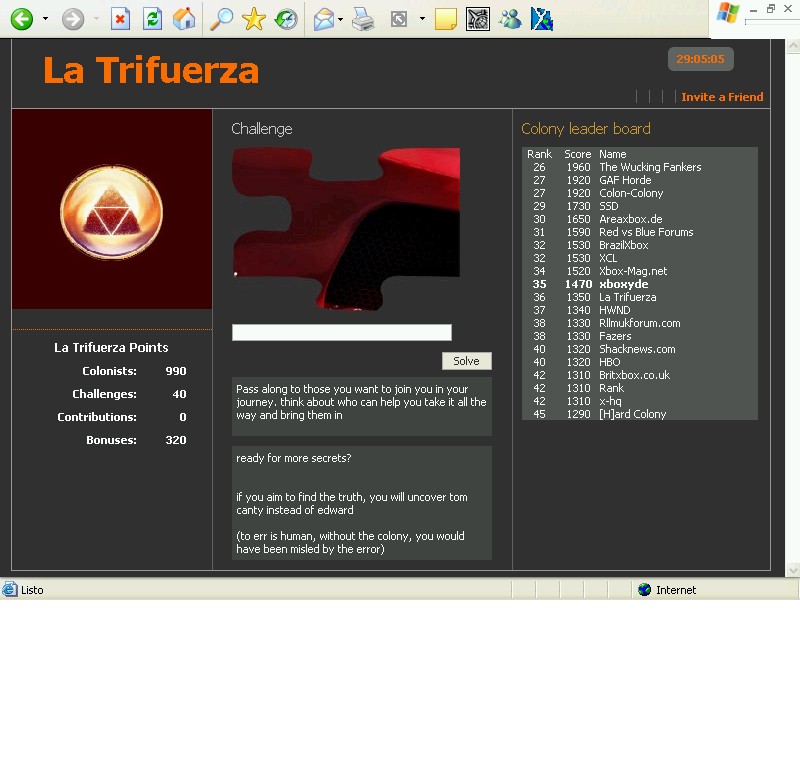This screenshot has height=780, width=800.
Task: Click the grey Forward arrow button
Action: 73,20
